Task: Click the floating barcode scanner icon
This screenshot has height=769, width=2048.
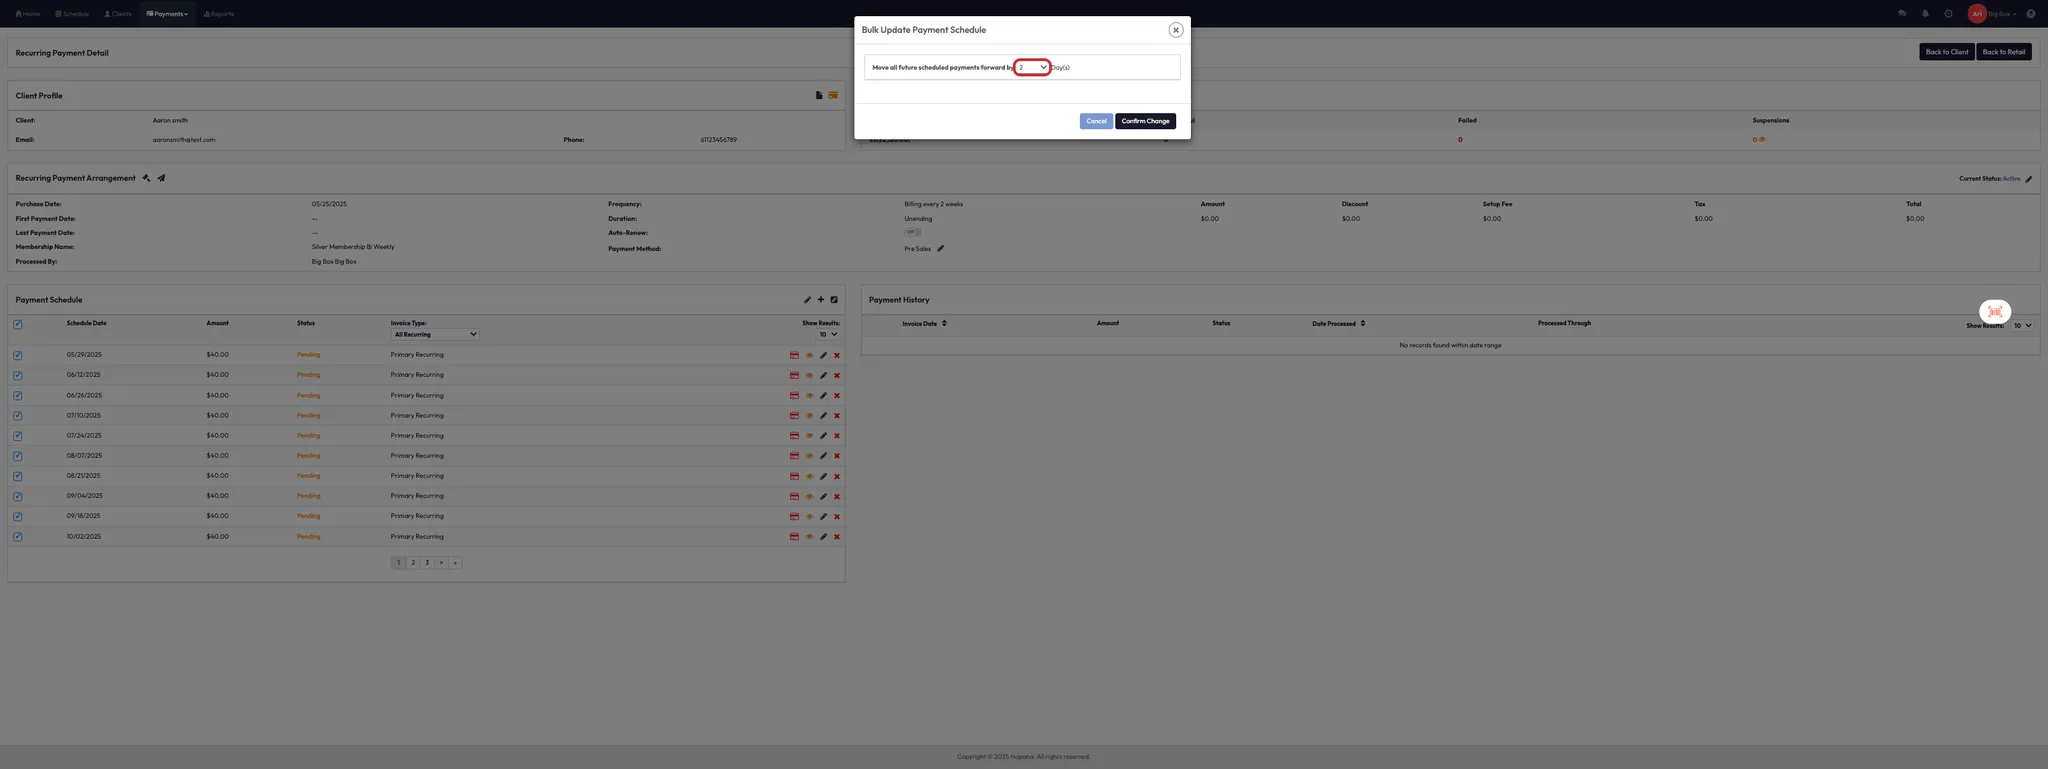Action: (x=1994, y=311)
